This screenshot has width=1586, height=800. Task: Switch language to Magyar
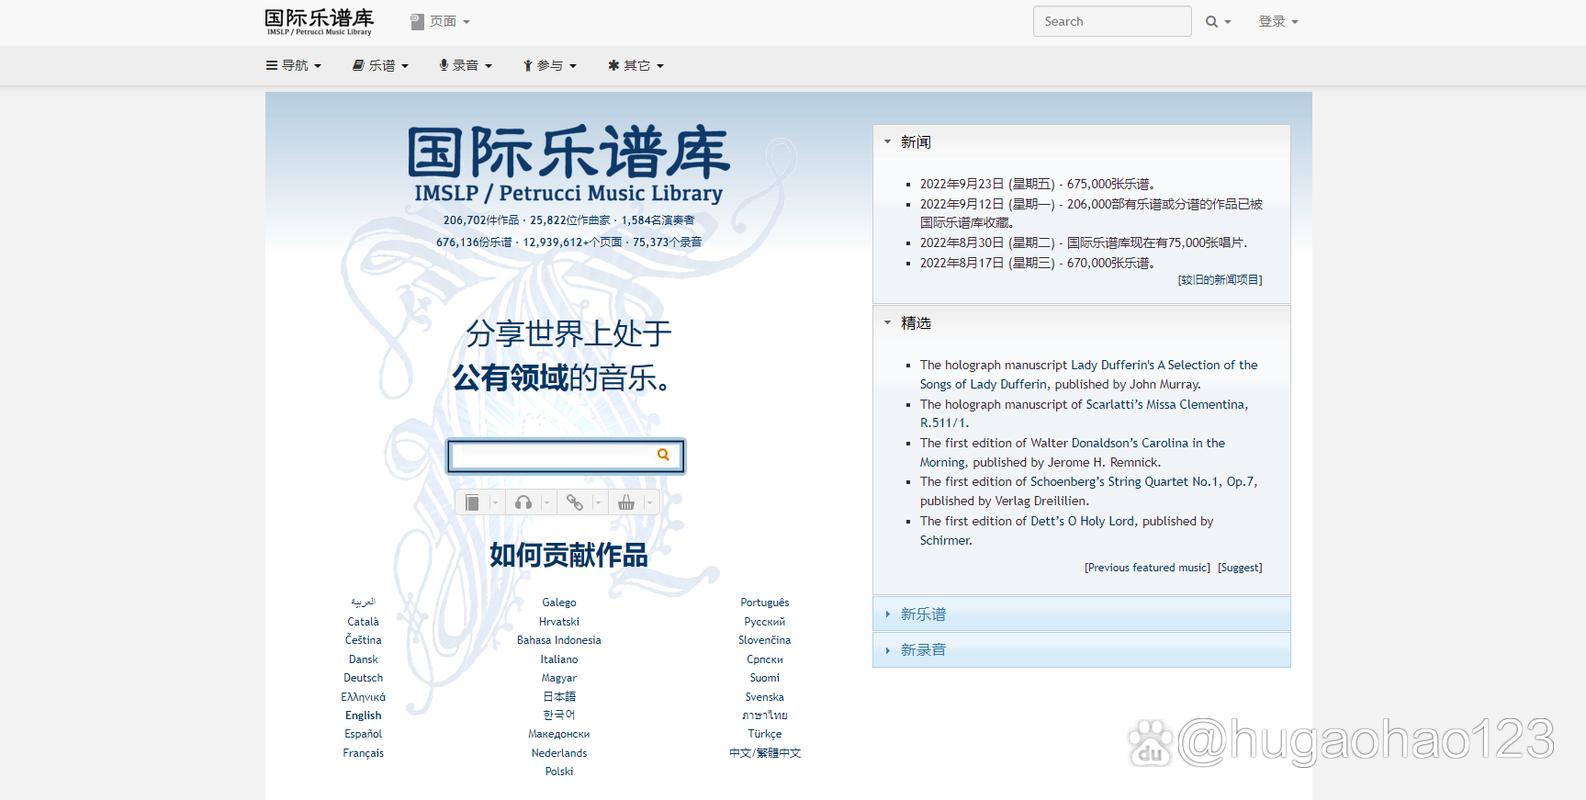tap(559, 678)
